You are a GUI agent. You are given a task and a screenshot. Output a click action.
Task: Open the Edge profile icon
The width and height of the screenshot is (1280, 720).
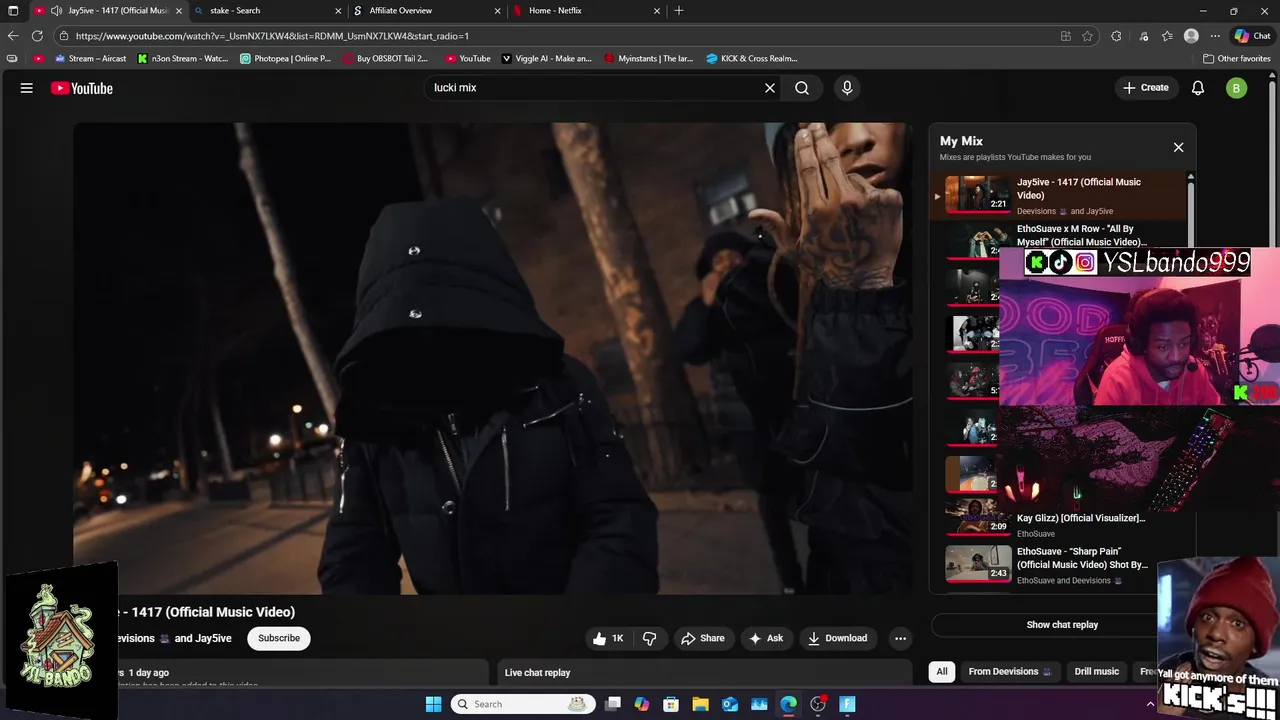[1191, 36]
